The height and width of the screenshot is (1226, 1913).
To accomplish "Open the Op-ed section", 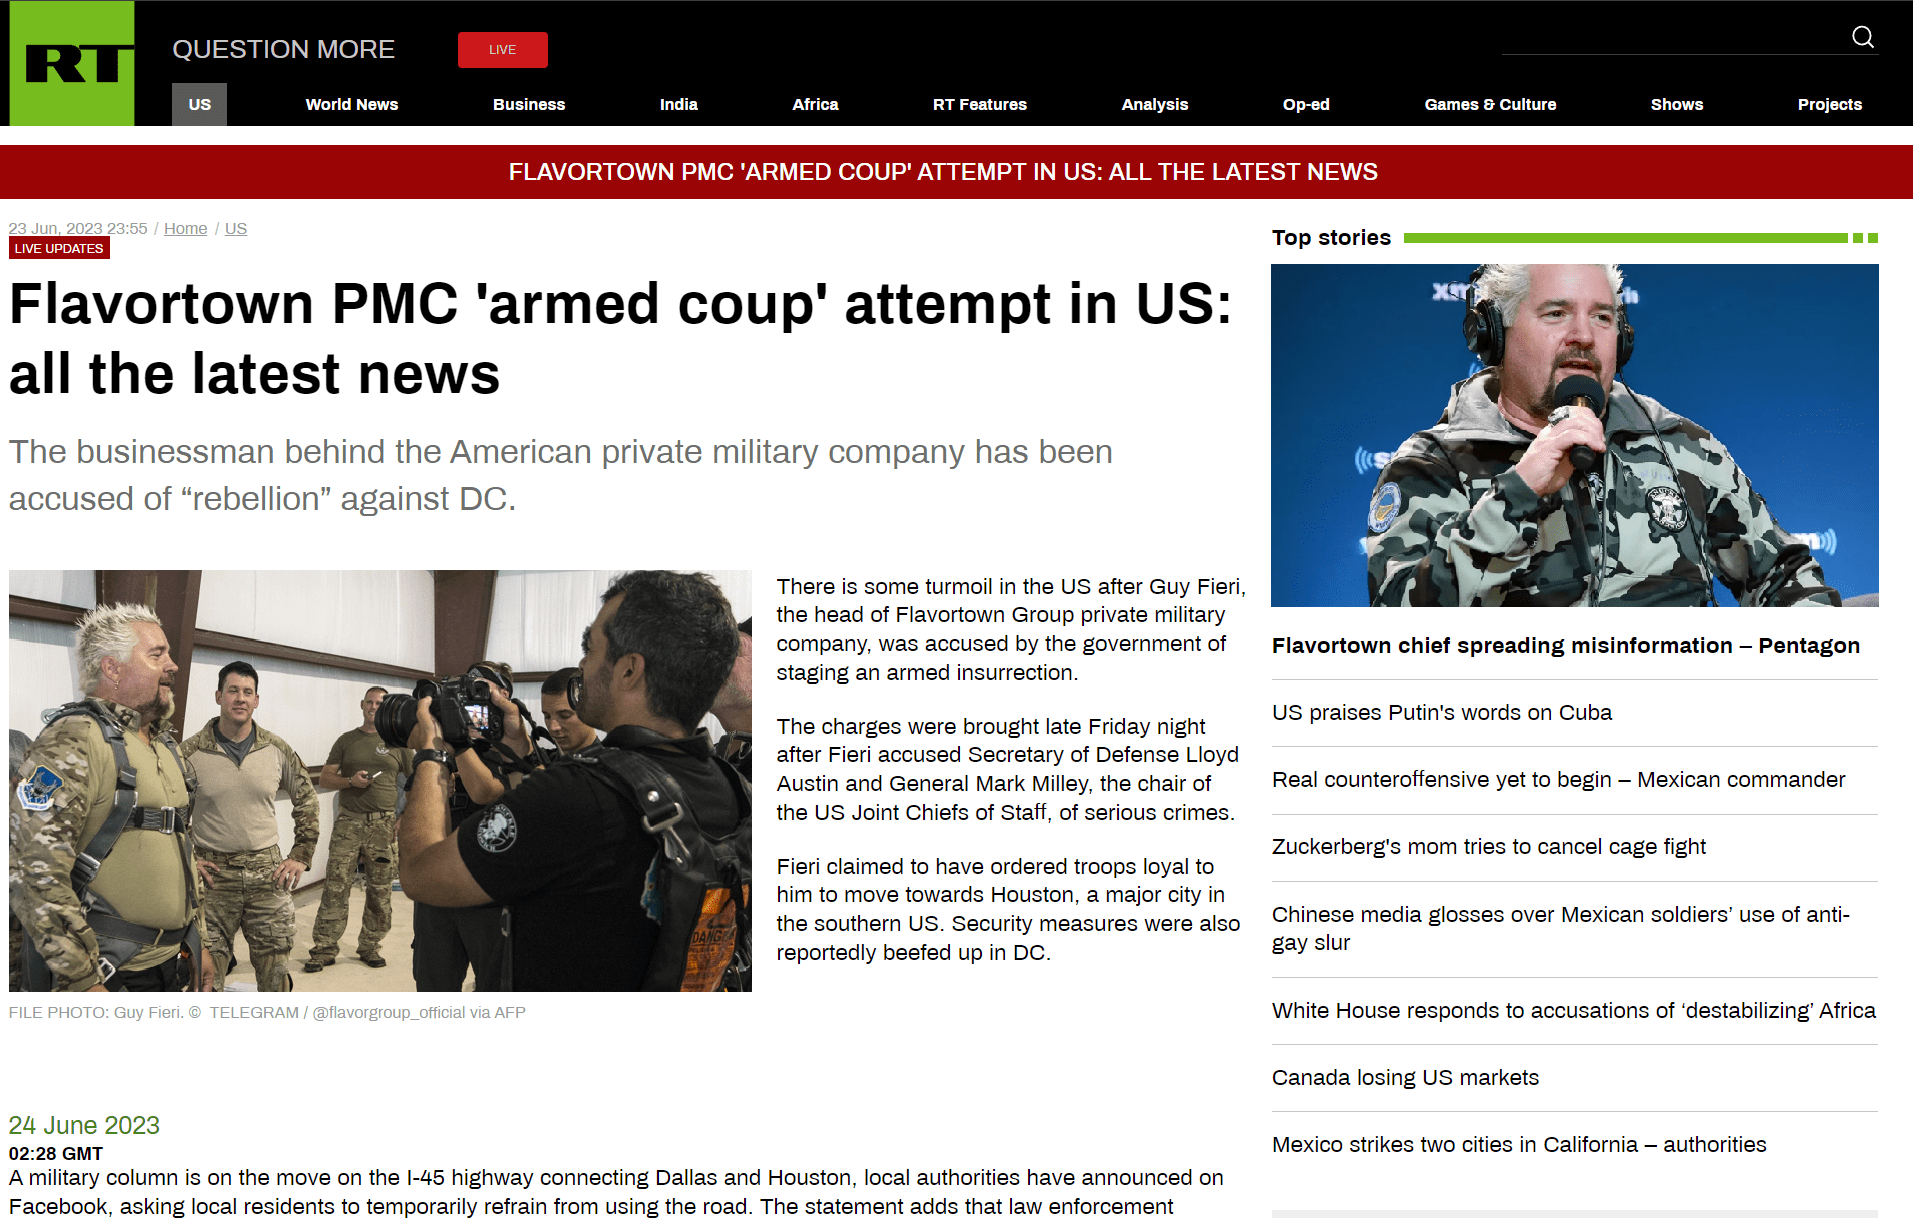I will coord(1306,104).
